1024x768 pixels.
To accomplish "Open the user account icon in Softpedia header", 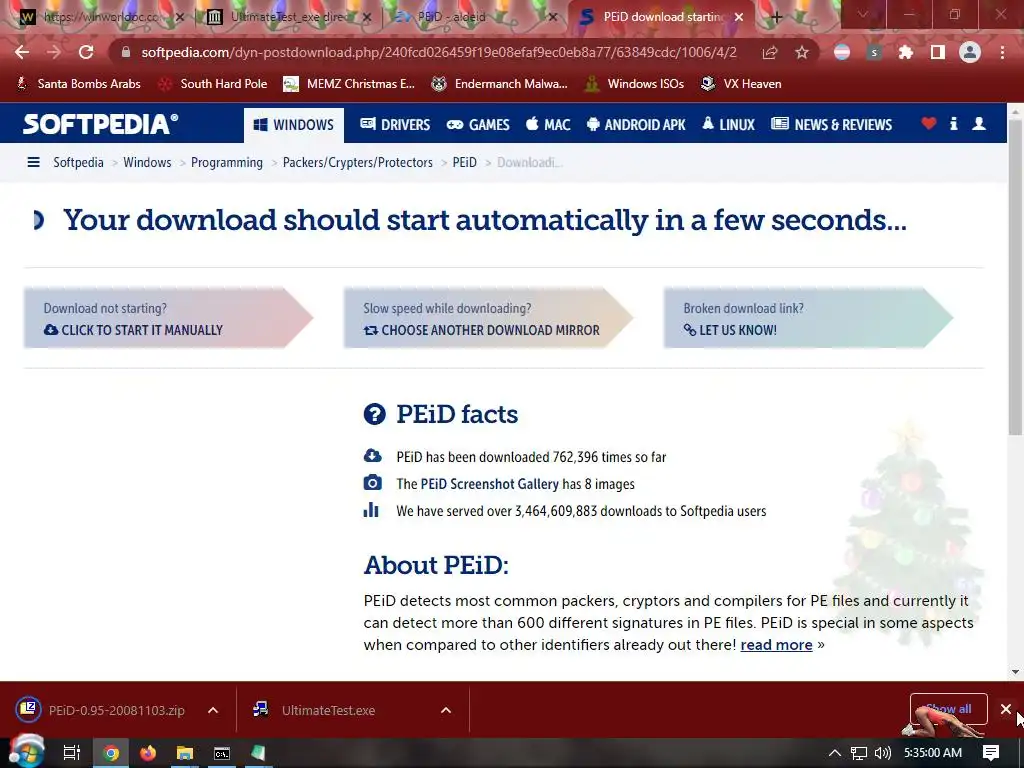I will (x=978, y=123).
